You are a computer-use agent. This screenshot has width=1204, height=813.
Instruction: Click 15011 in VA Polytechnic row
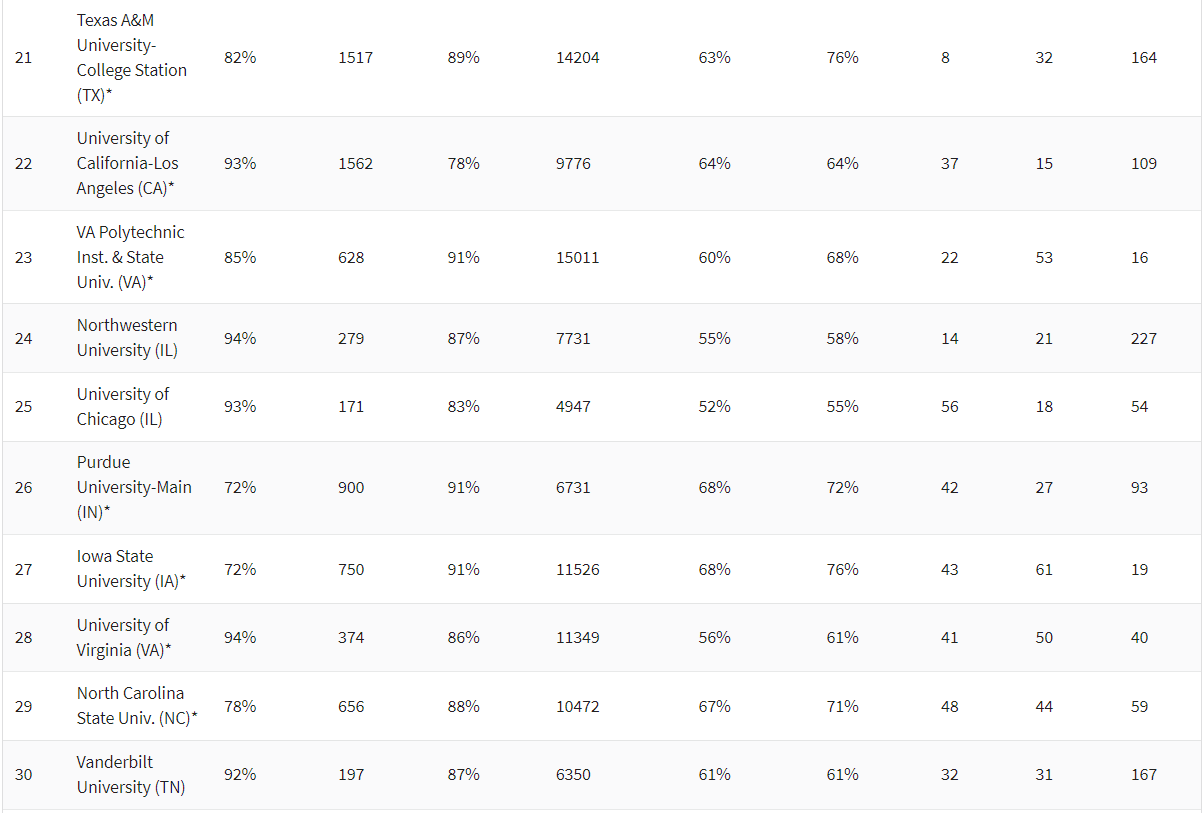(x=578, y=257)
